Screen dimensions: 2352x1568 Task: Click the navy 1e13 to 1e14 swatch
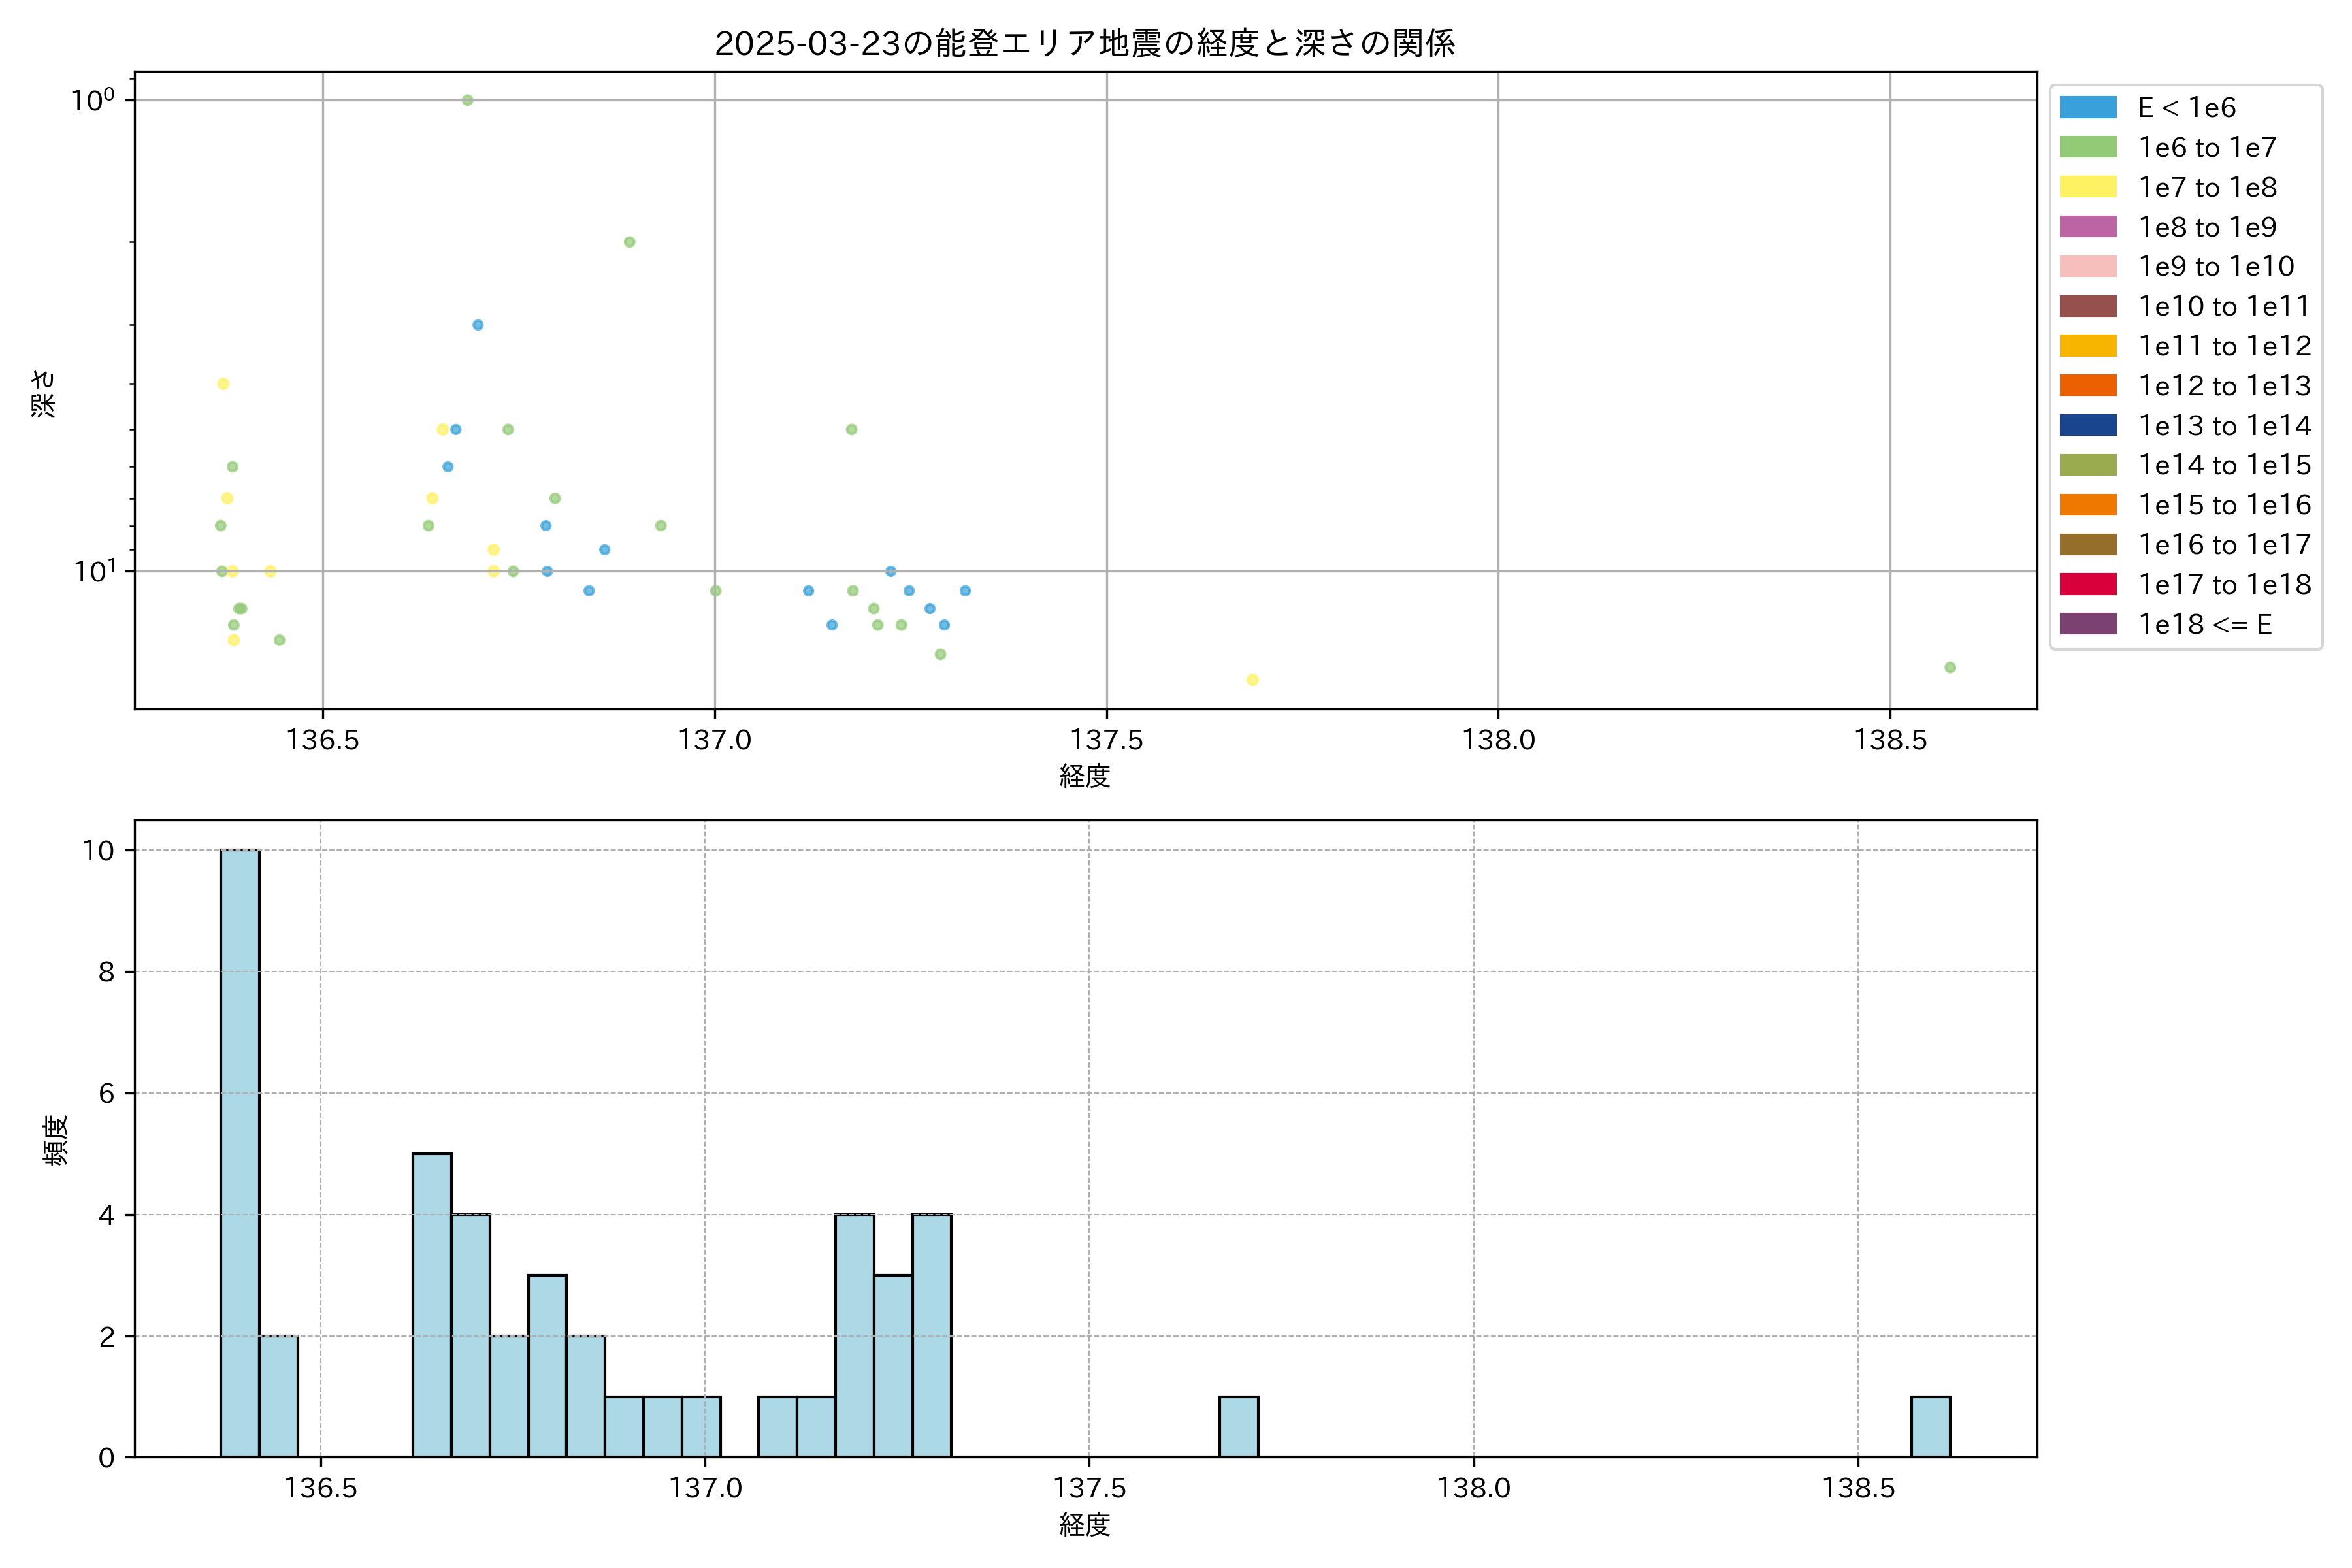tap(2087, 426)
